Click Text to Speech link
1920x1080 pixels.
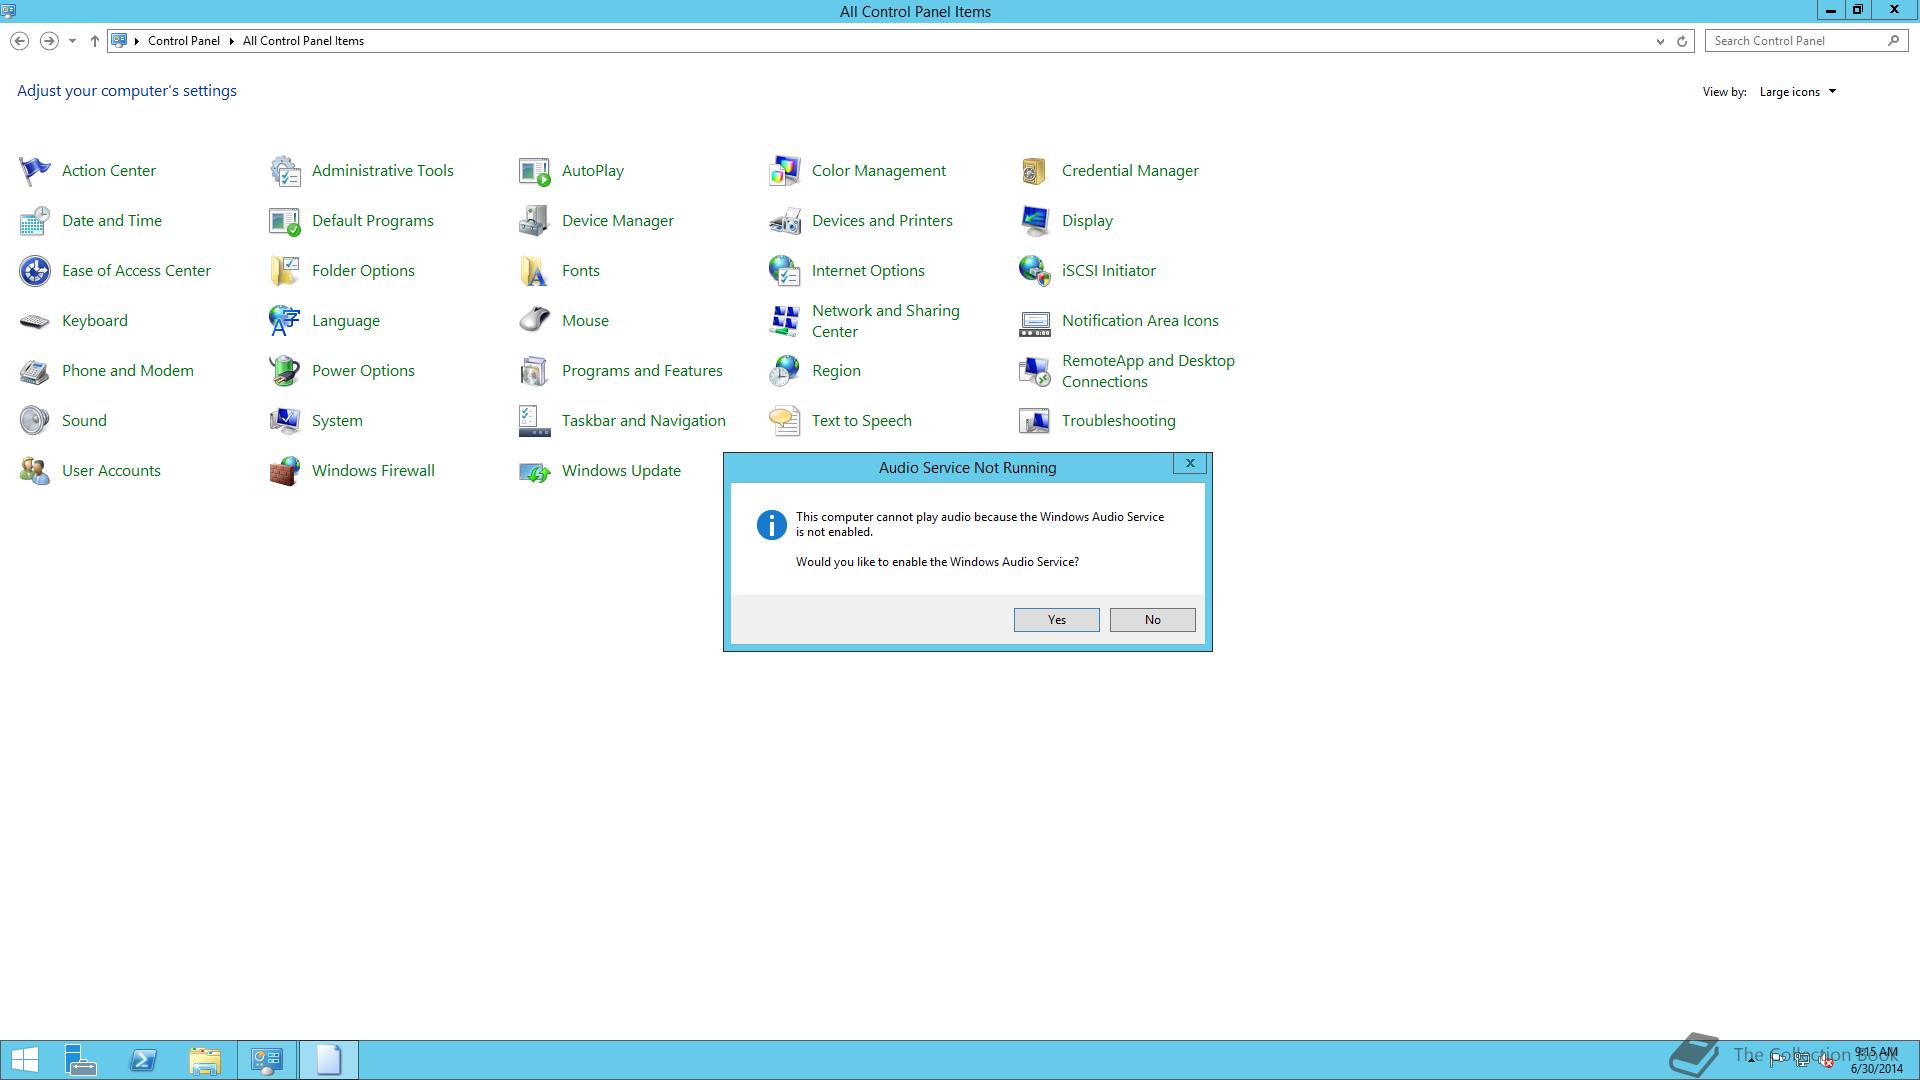tap(862, 421)
